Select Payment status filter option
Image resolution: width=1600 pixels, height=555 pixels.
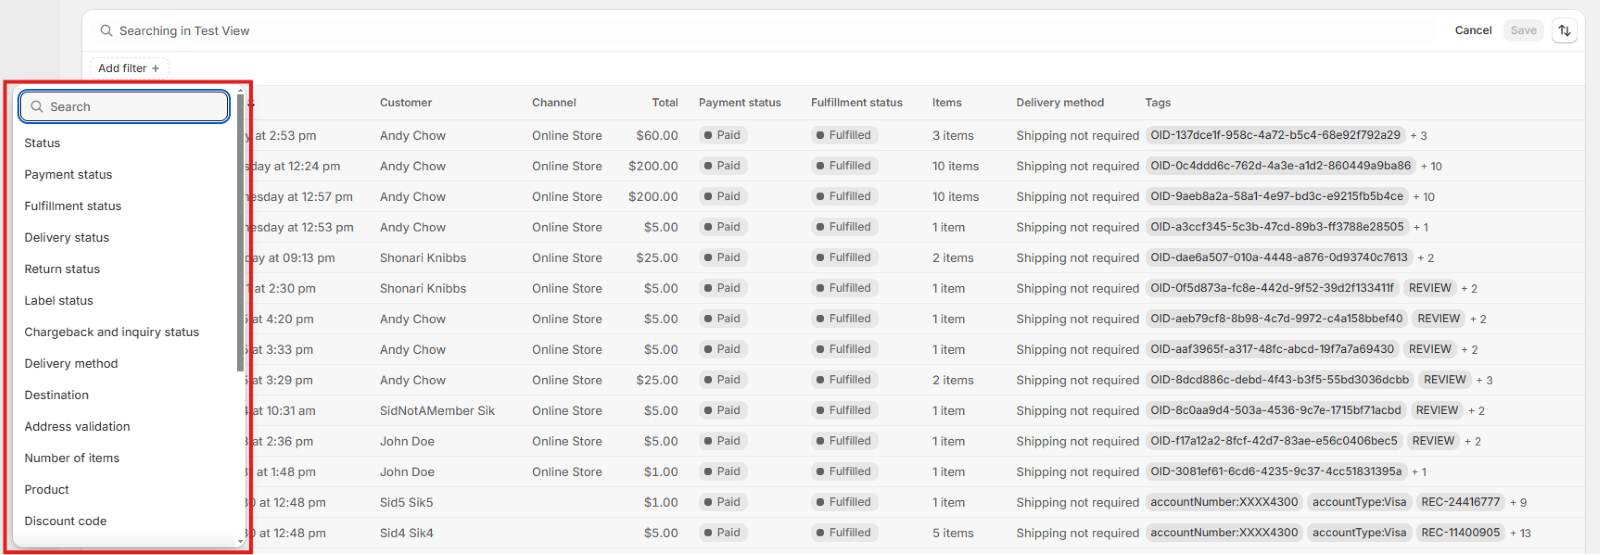(x=68, y=175)
